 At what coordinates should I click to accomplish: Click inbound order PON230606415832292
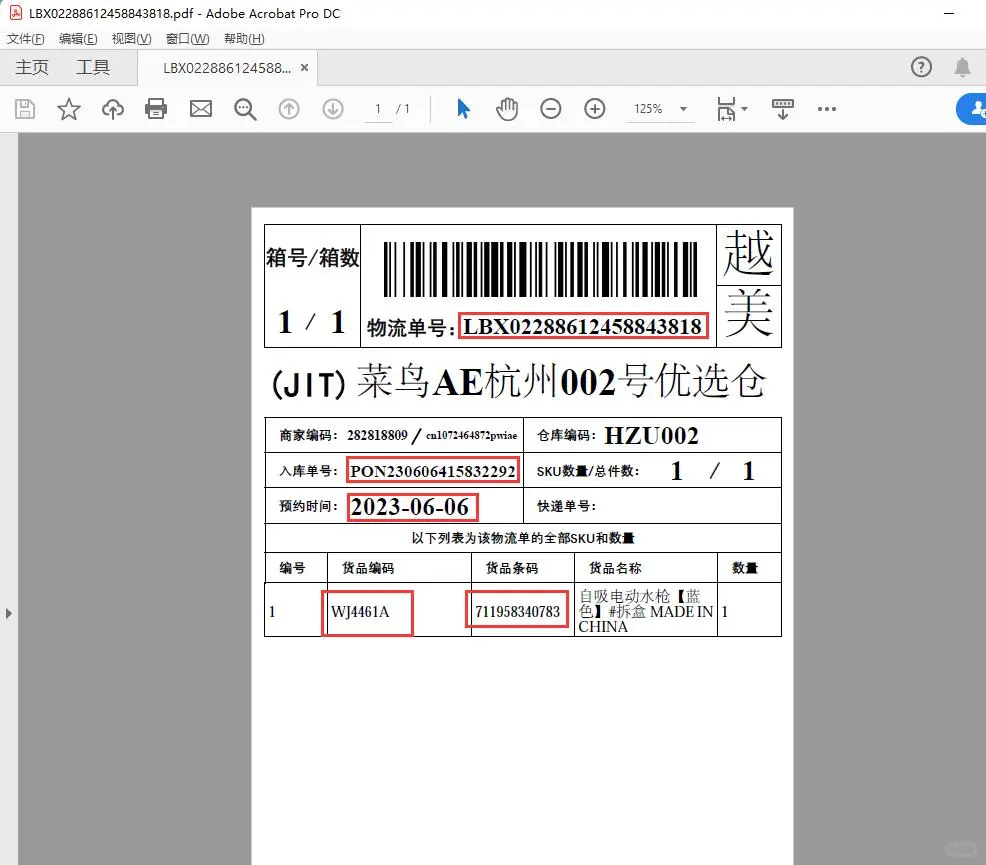[x=433, y=471]
